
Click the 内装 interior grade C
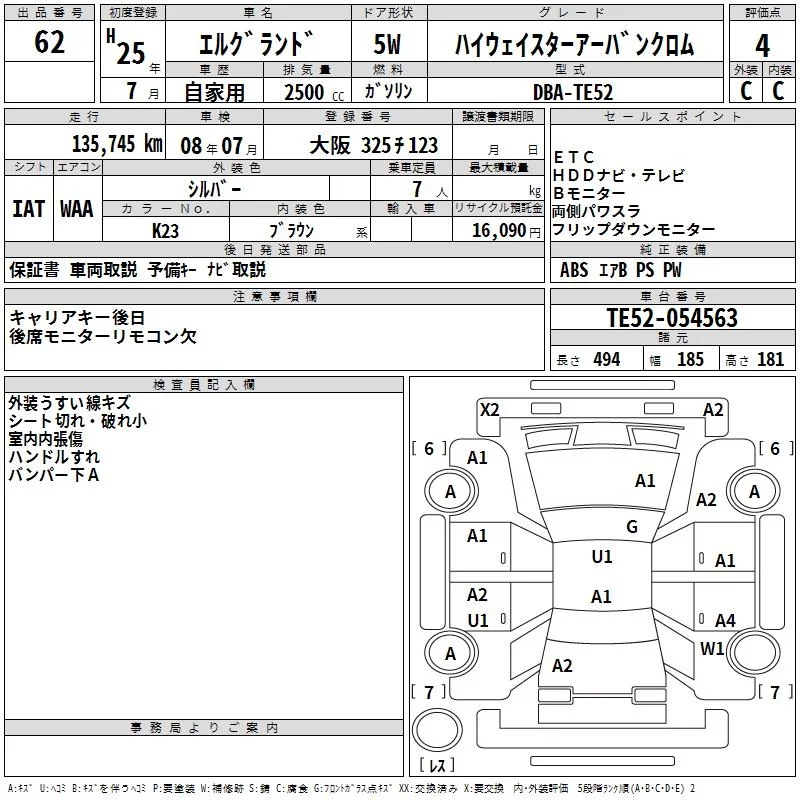point(778,91)
